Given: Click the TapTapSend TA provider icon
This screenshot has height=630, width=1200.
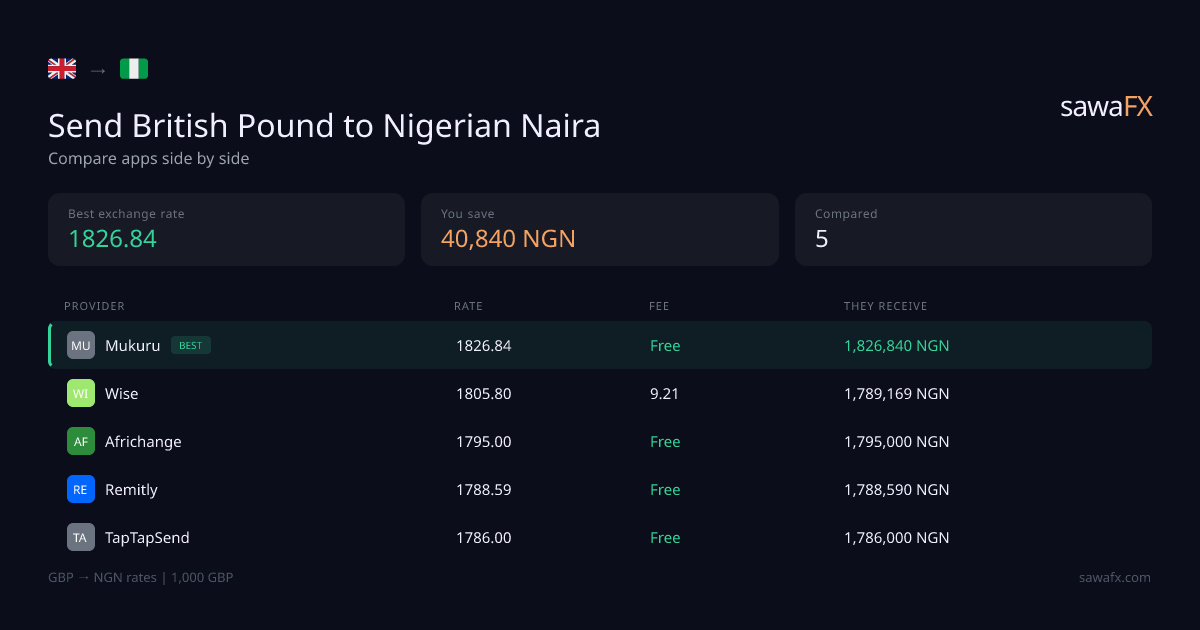Looking at the screenshot, I should click(81, 537).
